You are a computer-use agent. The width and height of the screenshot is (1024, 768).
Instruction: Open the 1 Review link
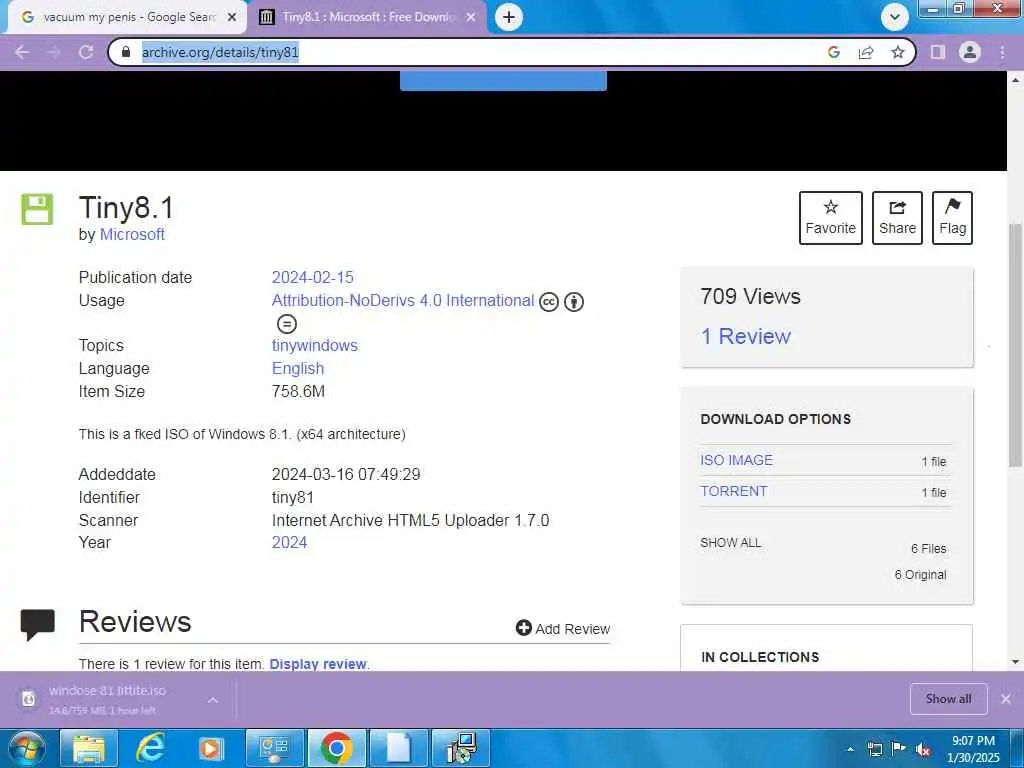click(745, 336)
